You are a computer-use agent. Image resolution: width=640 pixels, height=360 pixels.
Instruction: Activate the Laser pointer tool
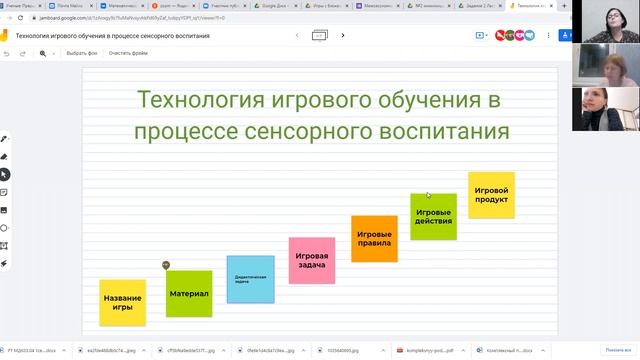(4, 264)
